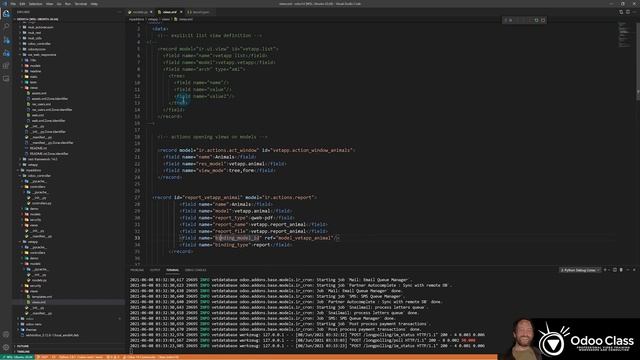640x360 pixels.
Task: Create a new terminal with plus icon
Action: click(605, 270)
